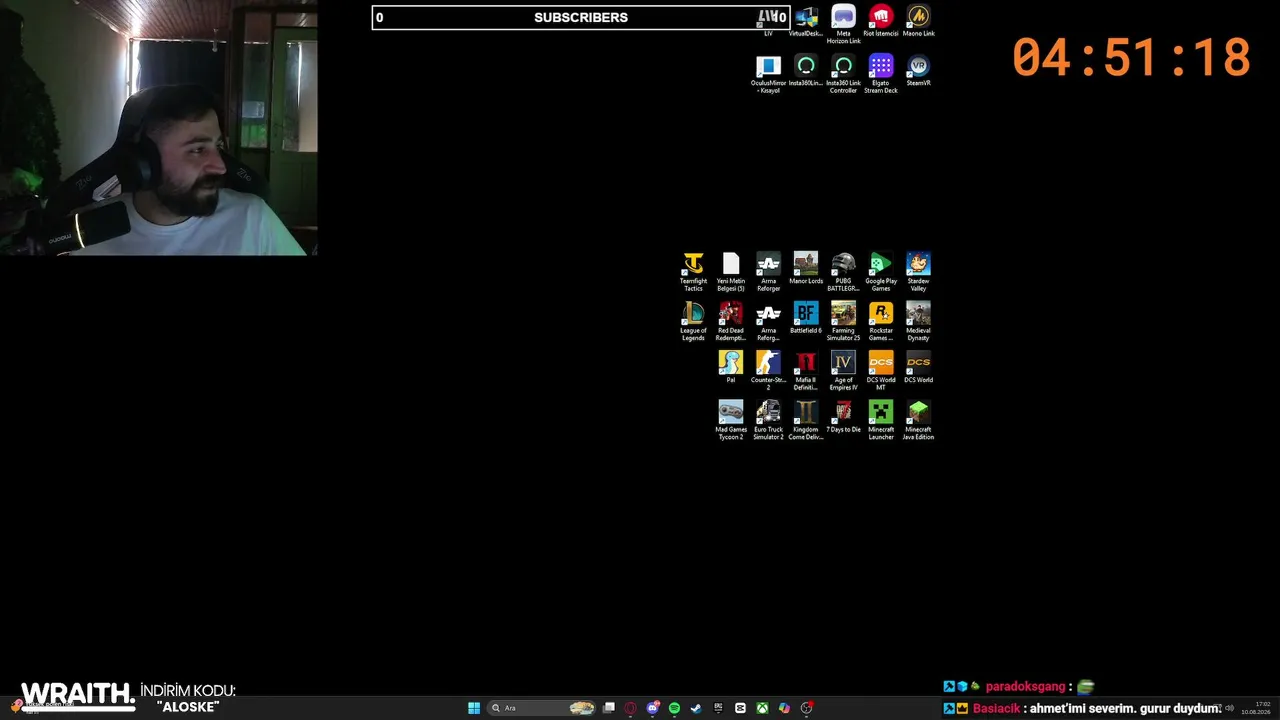Open Google Play Games shortcut
This screenshot has width=1280, height=720.
click(881, 272)
